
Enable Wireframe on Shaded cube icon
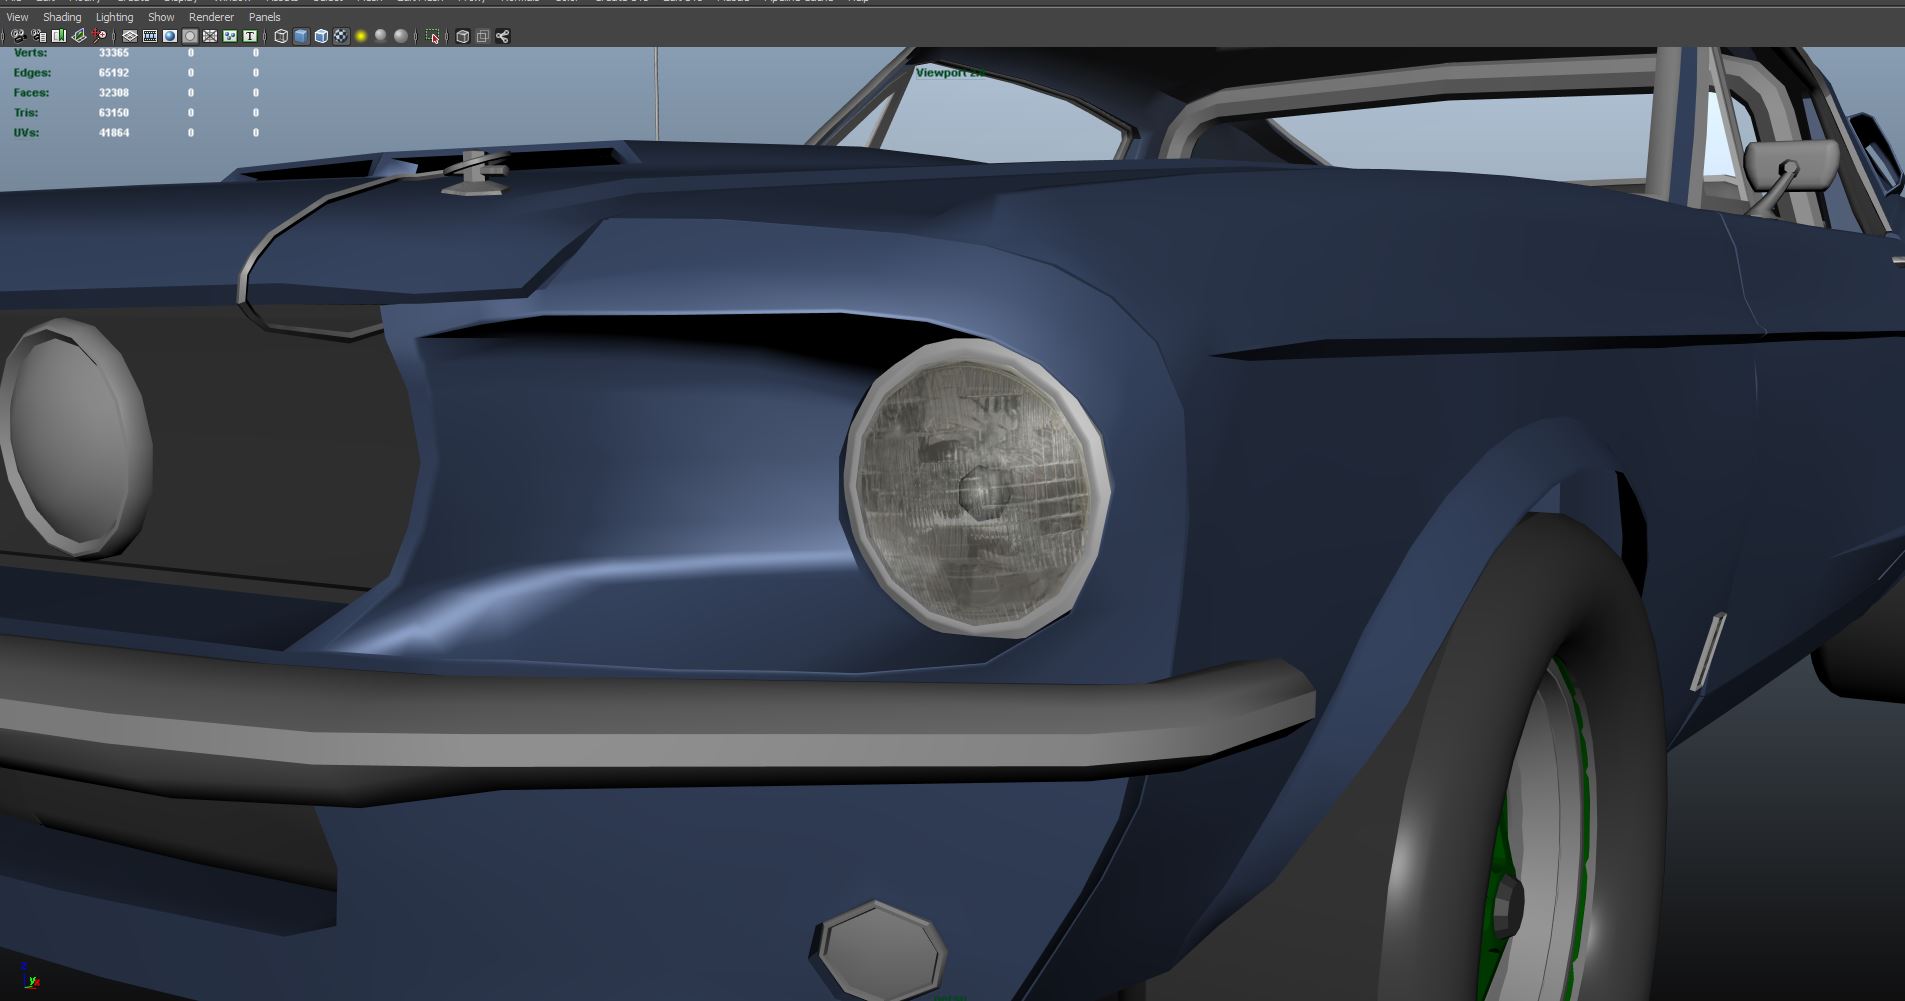(x=321, y=36)
